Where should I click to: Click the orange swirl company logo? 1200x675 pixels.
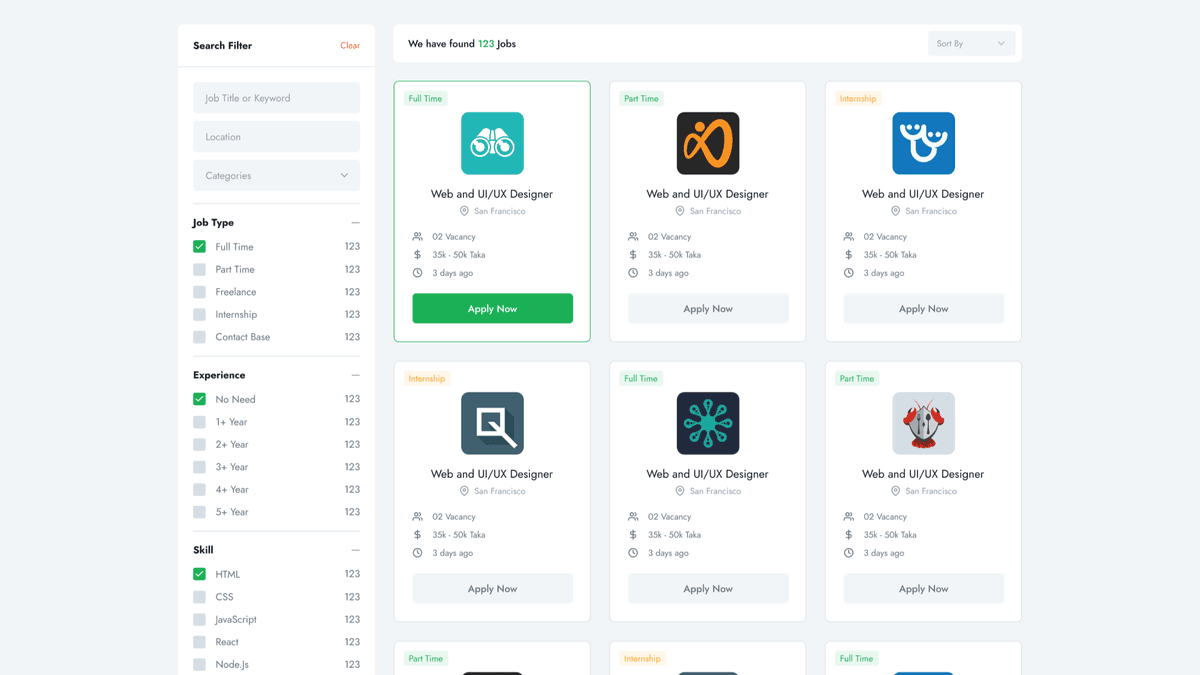point(707,143)
